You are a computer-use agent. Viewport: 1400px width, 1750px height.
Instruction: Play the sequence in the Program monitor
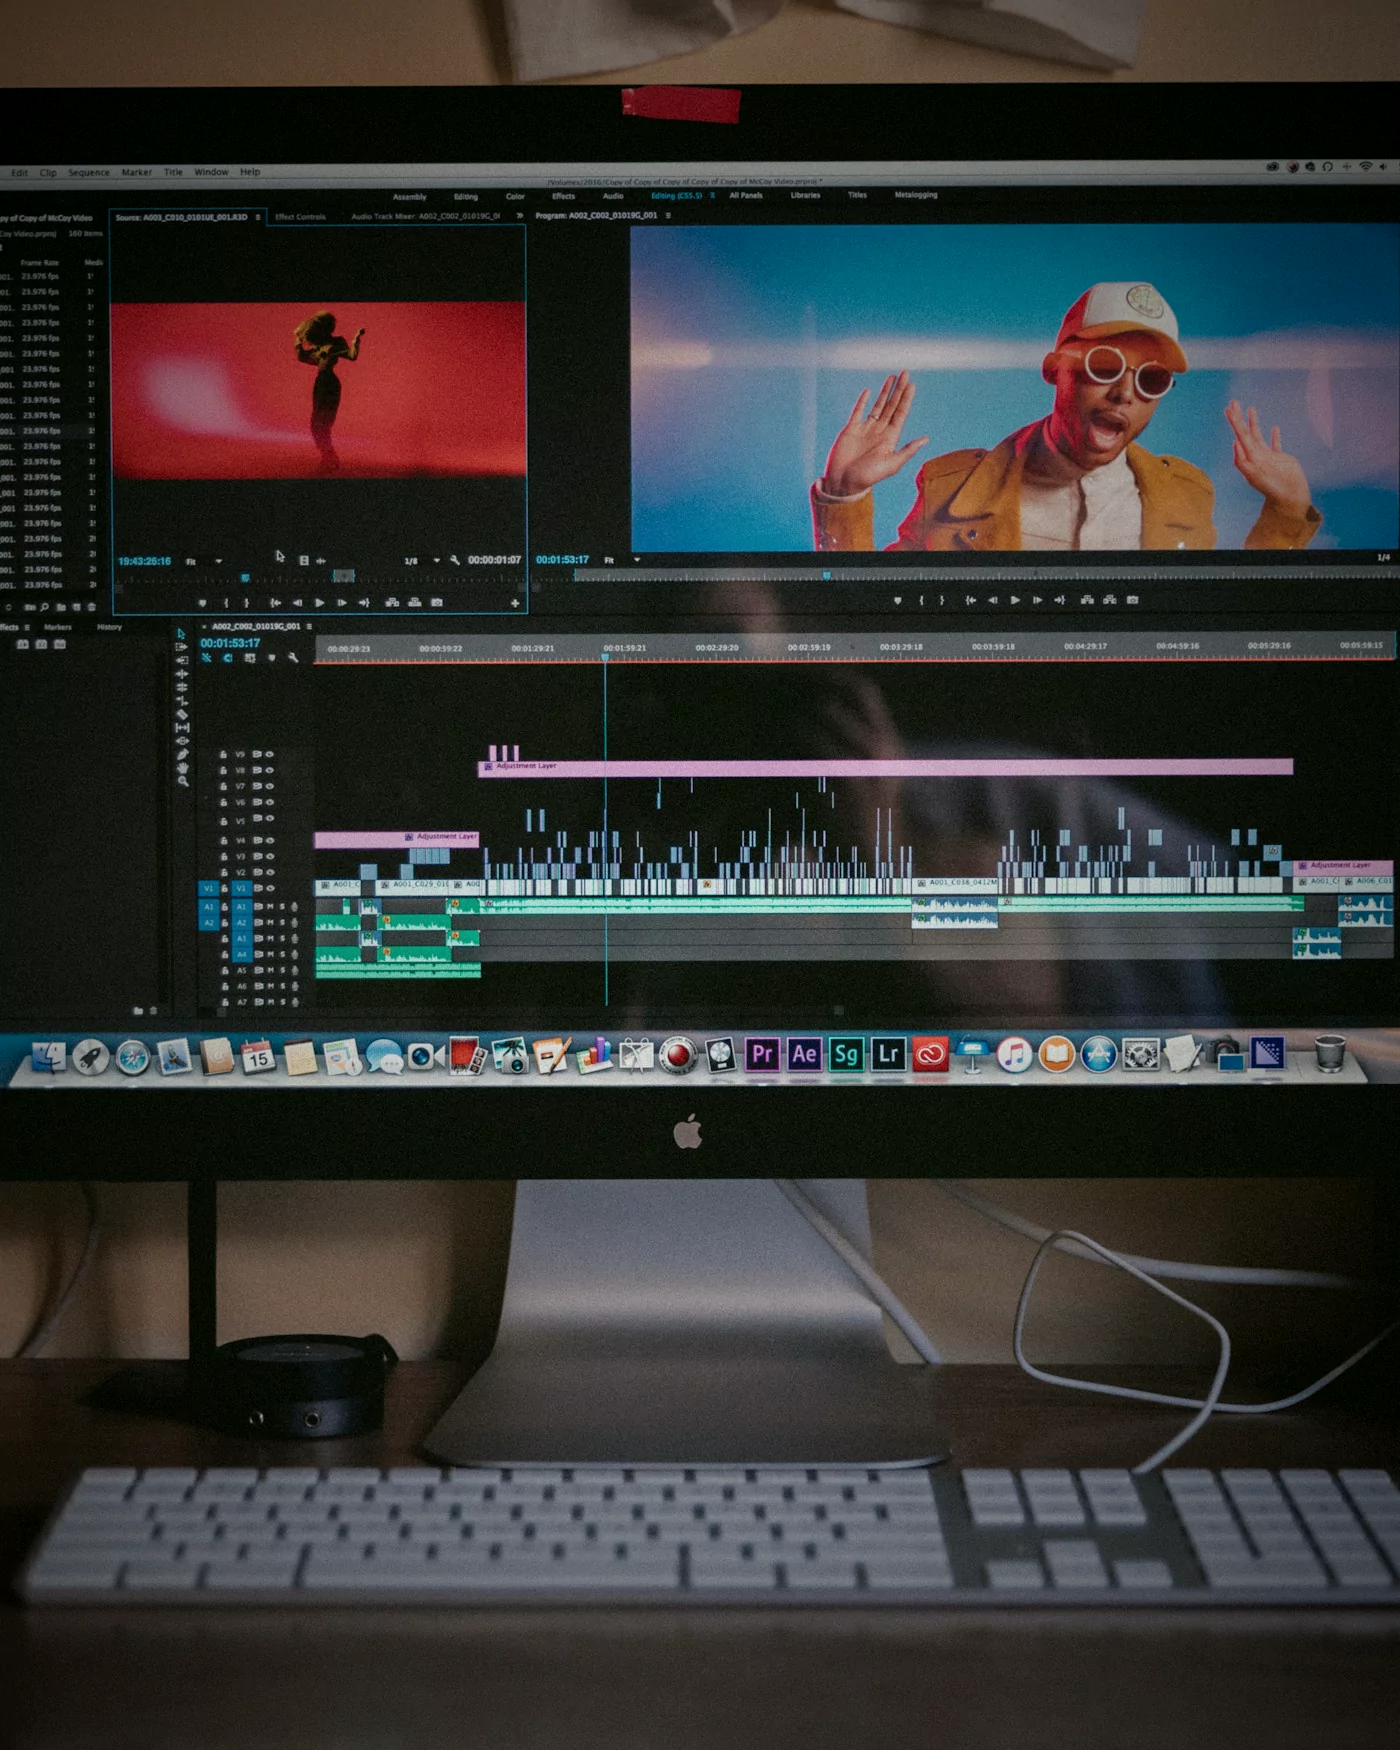1015,600
